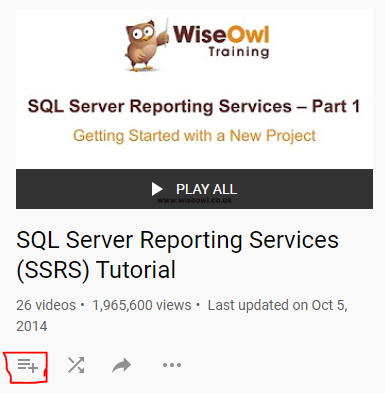Click the play triangle beside PLAY ALL
The width and height of the screenshot is (385, 393).
pyautogui.click(x=157, y=189)
